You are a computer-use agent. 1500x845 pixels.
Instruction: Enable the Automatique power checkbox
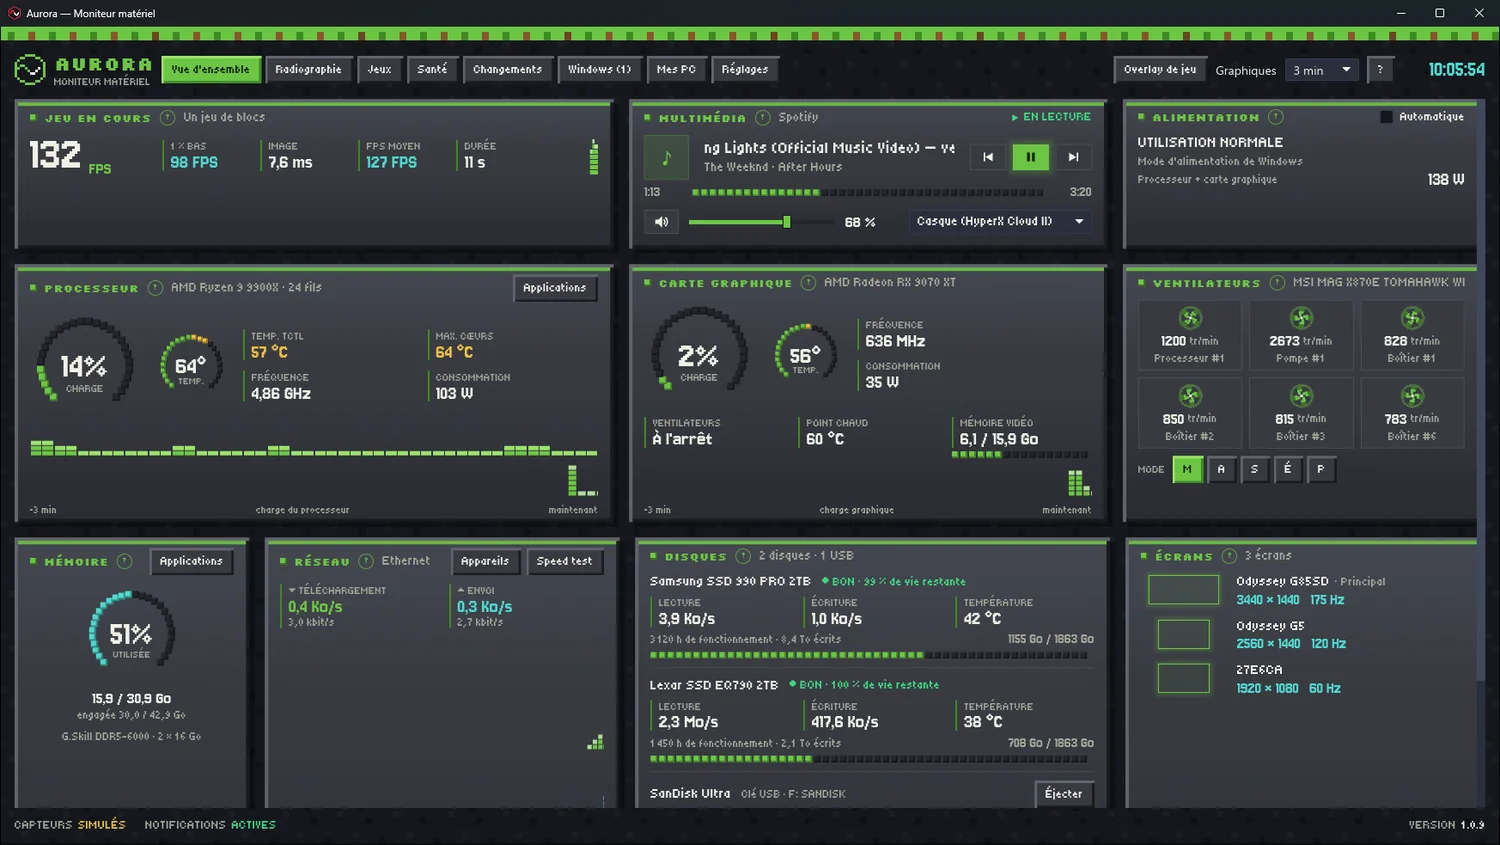tap(1386, 117)
